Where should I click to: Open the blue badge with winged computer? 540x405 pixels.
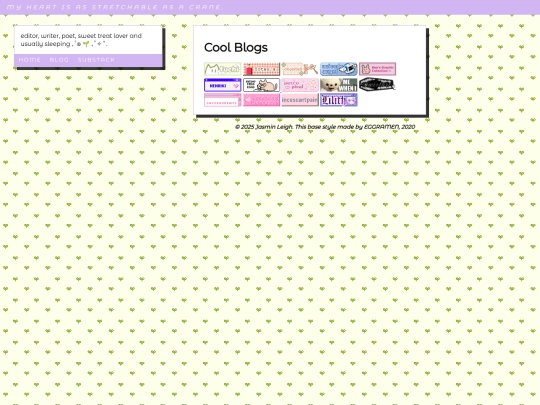(x=339, y=69)
